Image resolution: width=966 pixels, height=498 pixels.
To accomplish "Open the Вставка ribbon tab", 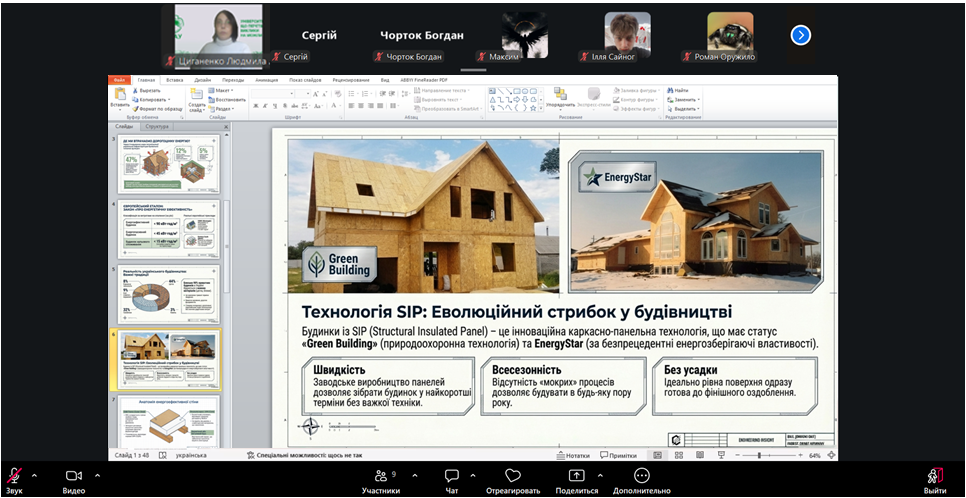I will coord(175,79).
